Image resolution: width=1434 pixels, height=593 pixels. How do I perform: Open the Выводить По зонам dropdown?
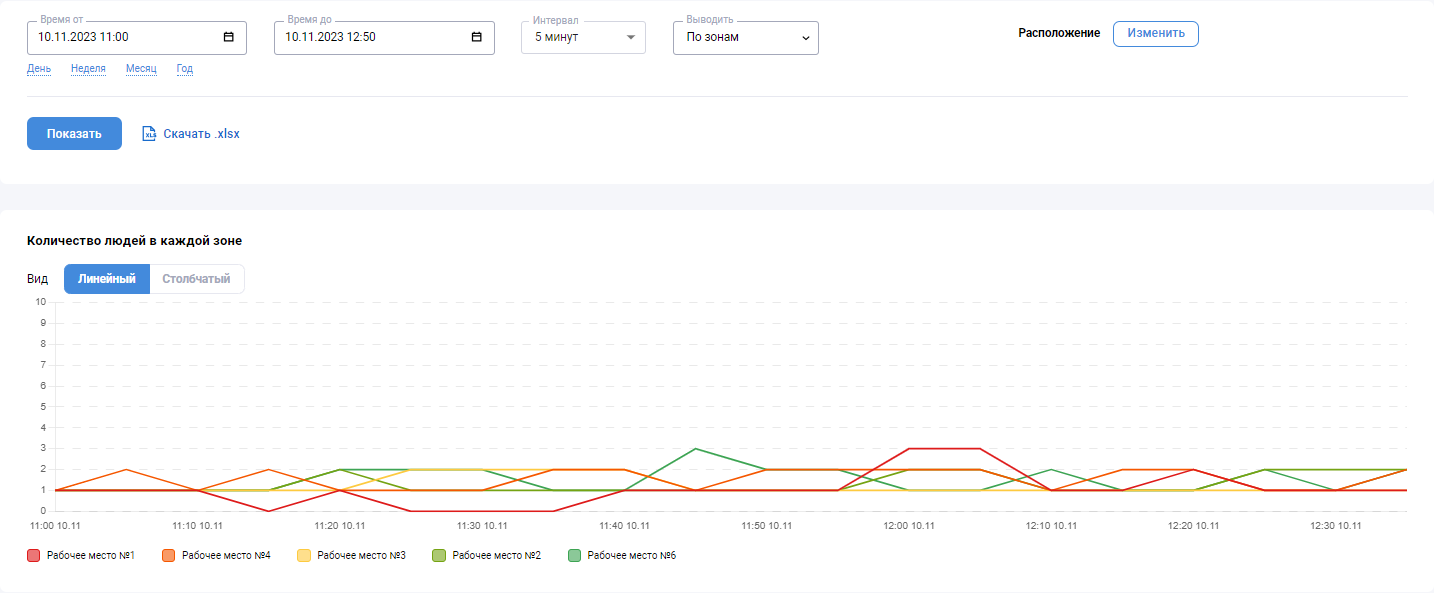coord(746,38)
